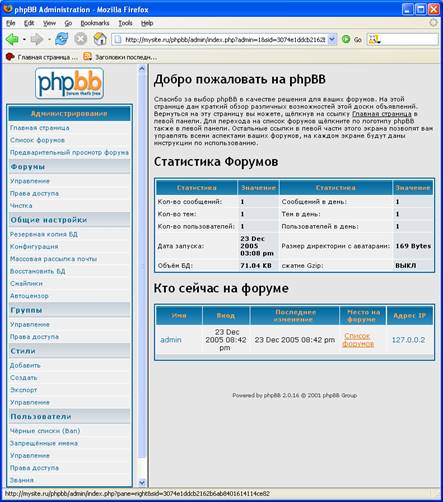Open the Forward button history dropdown arrow
The image size is (443, 502).
click(49, 40)
